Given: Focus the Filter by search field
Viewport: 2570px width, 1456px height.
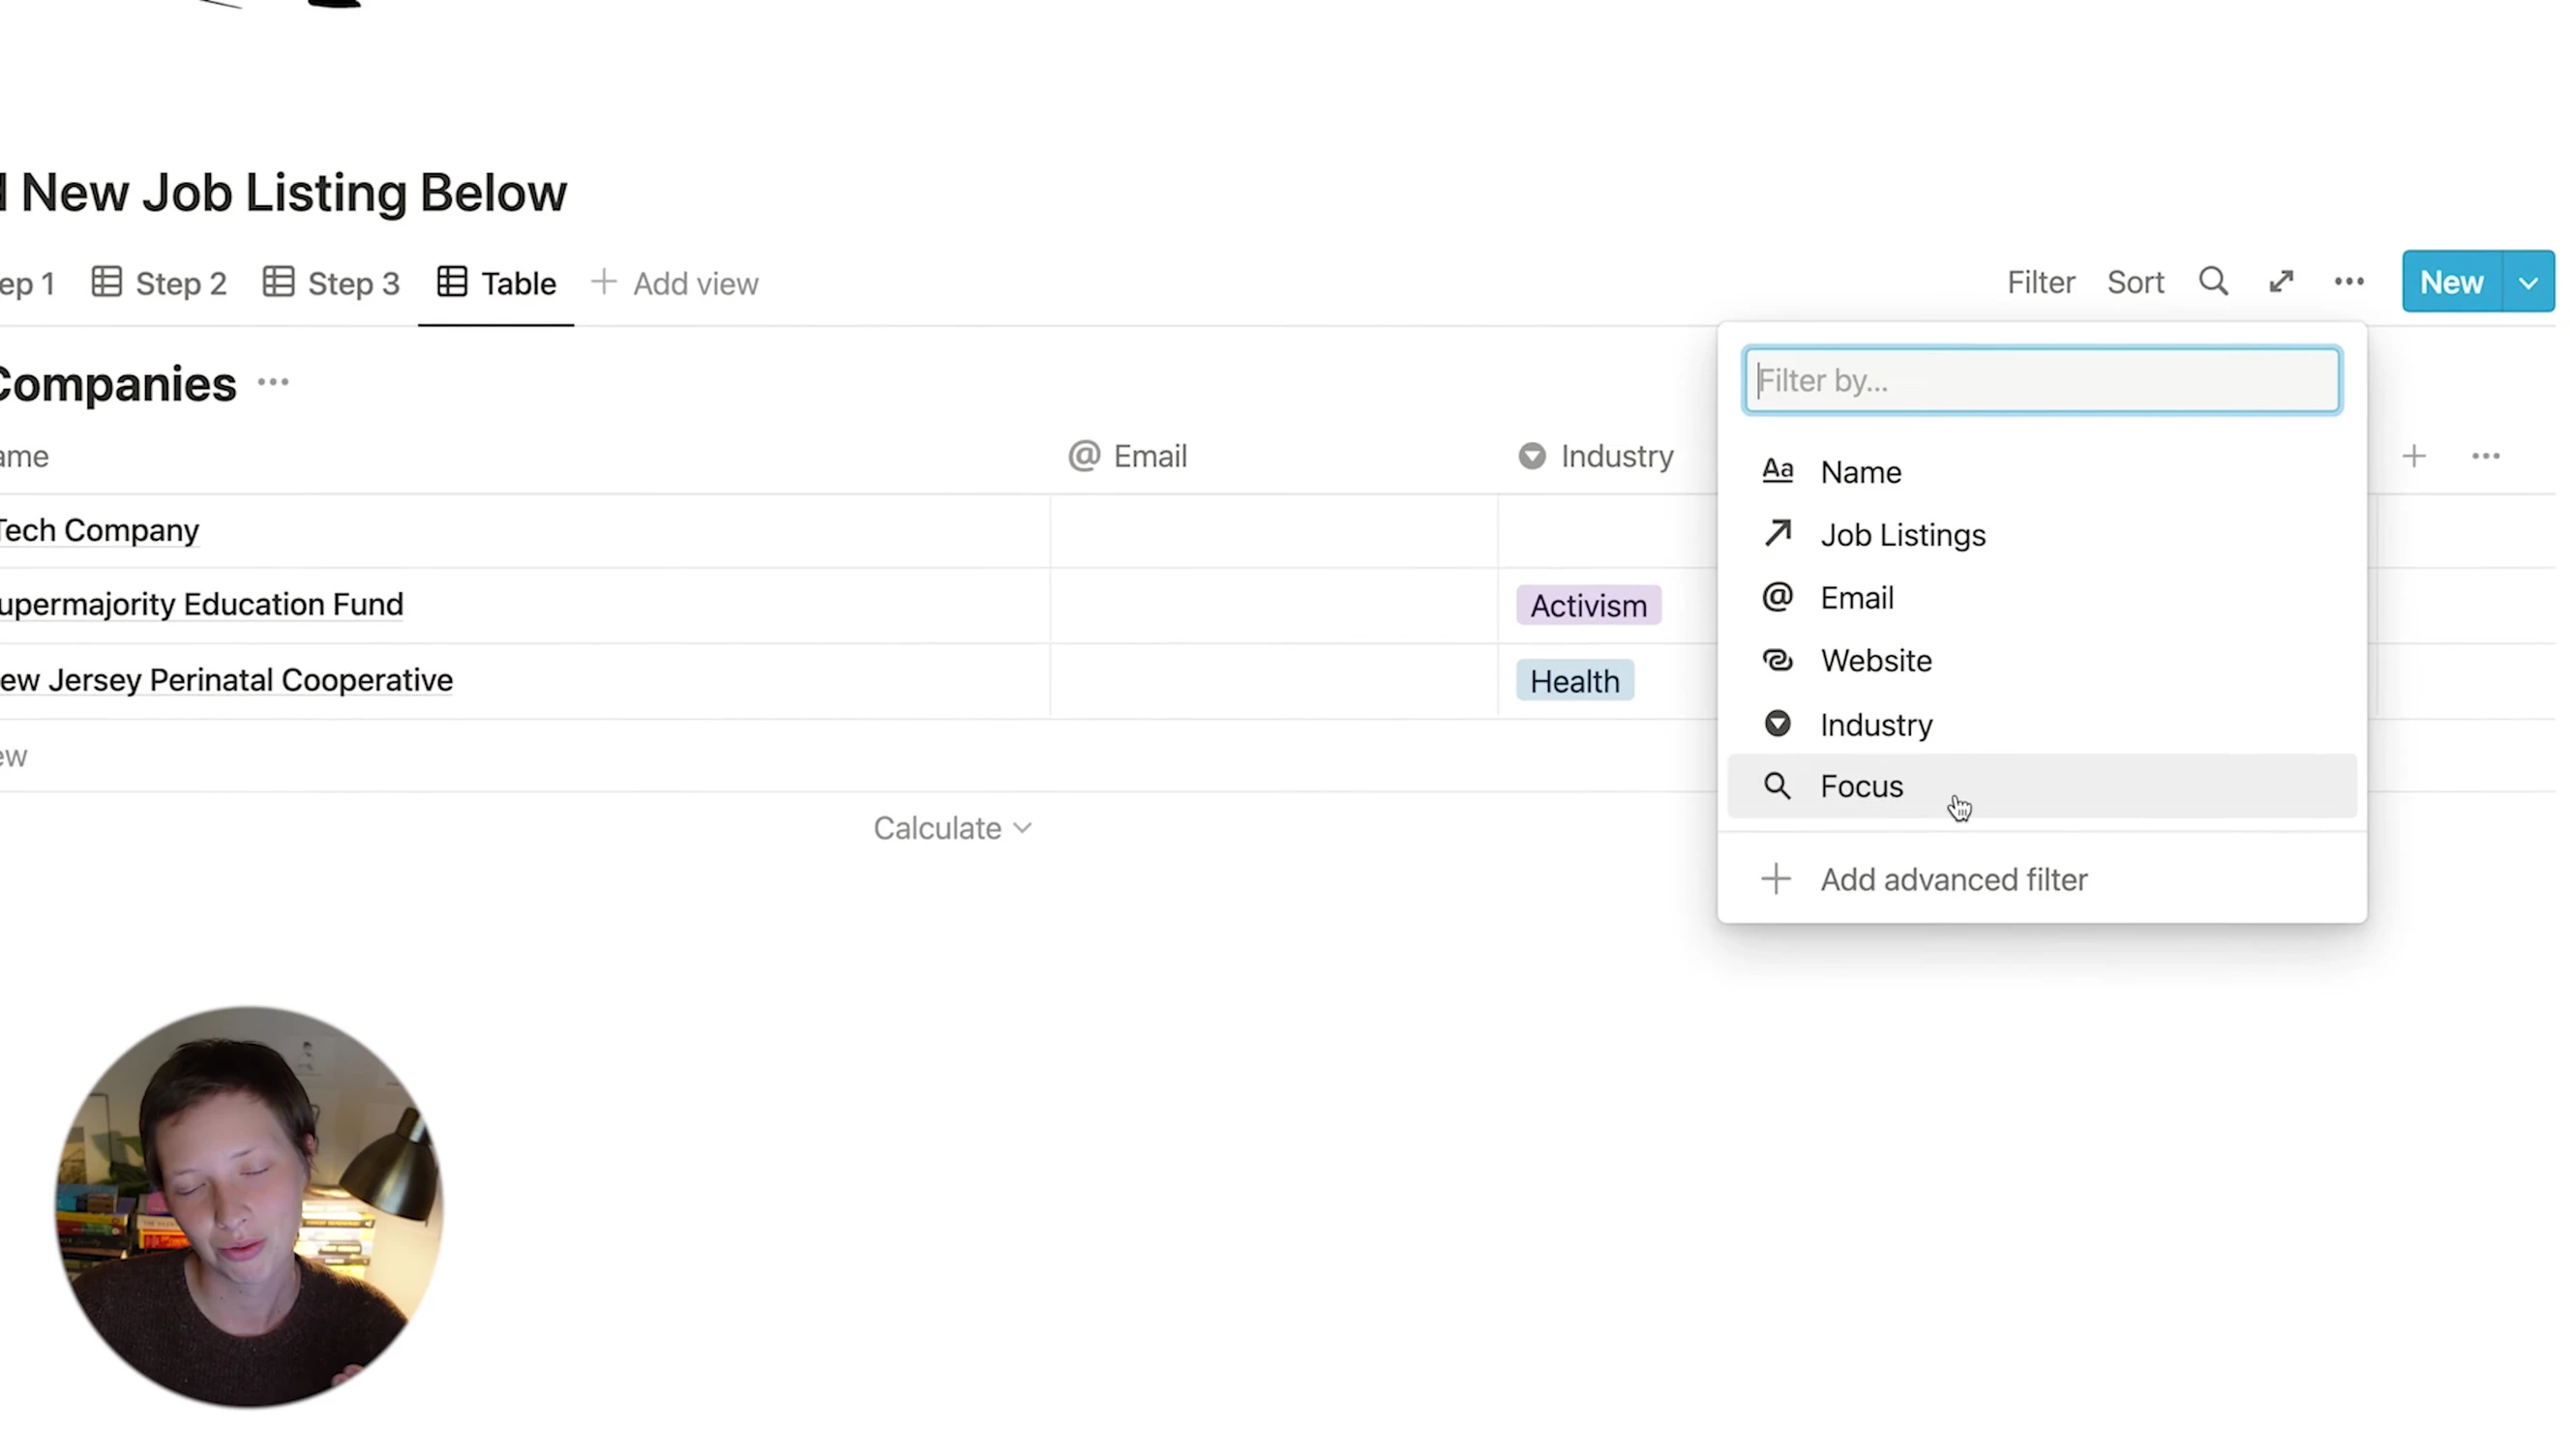Looking at the screenshot, I should point(2042,380).
